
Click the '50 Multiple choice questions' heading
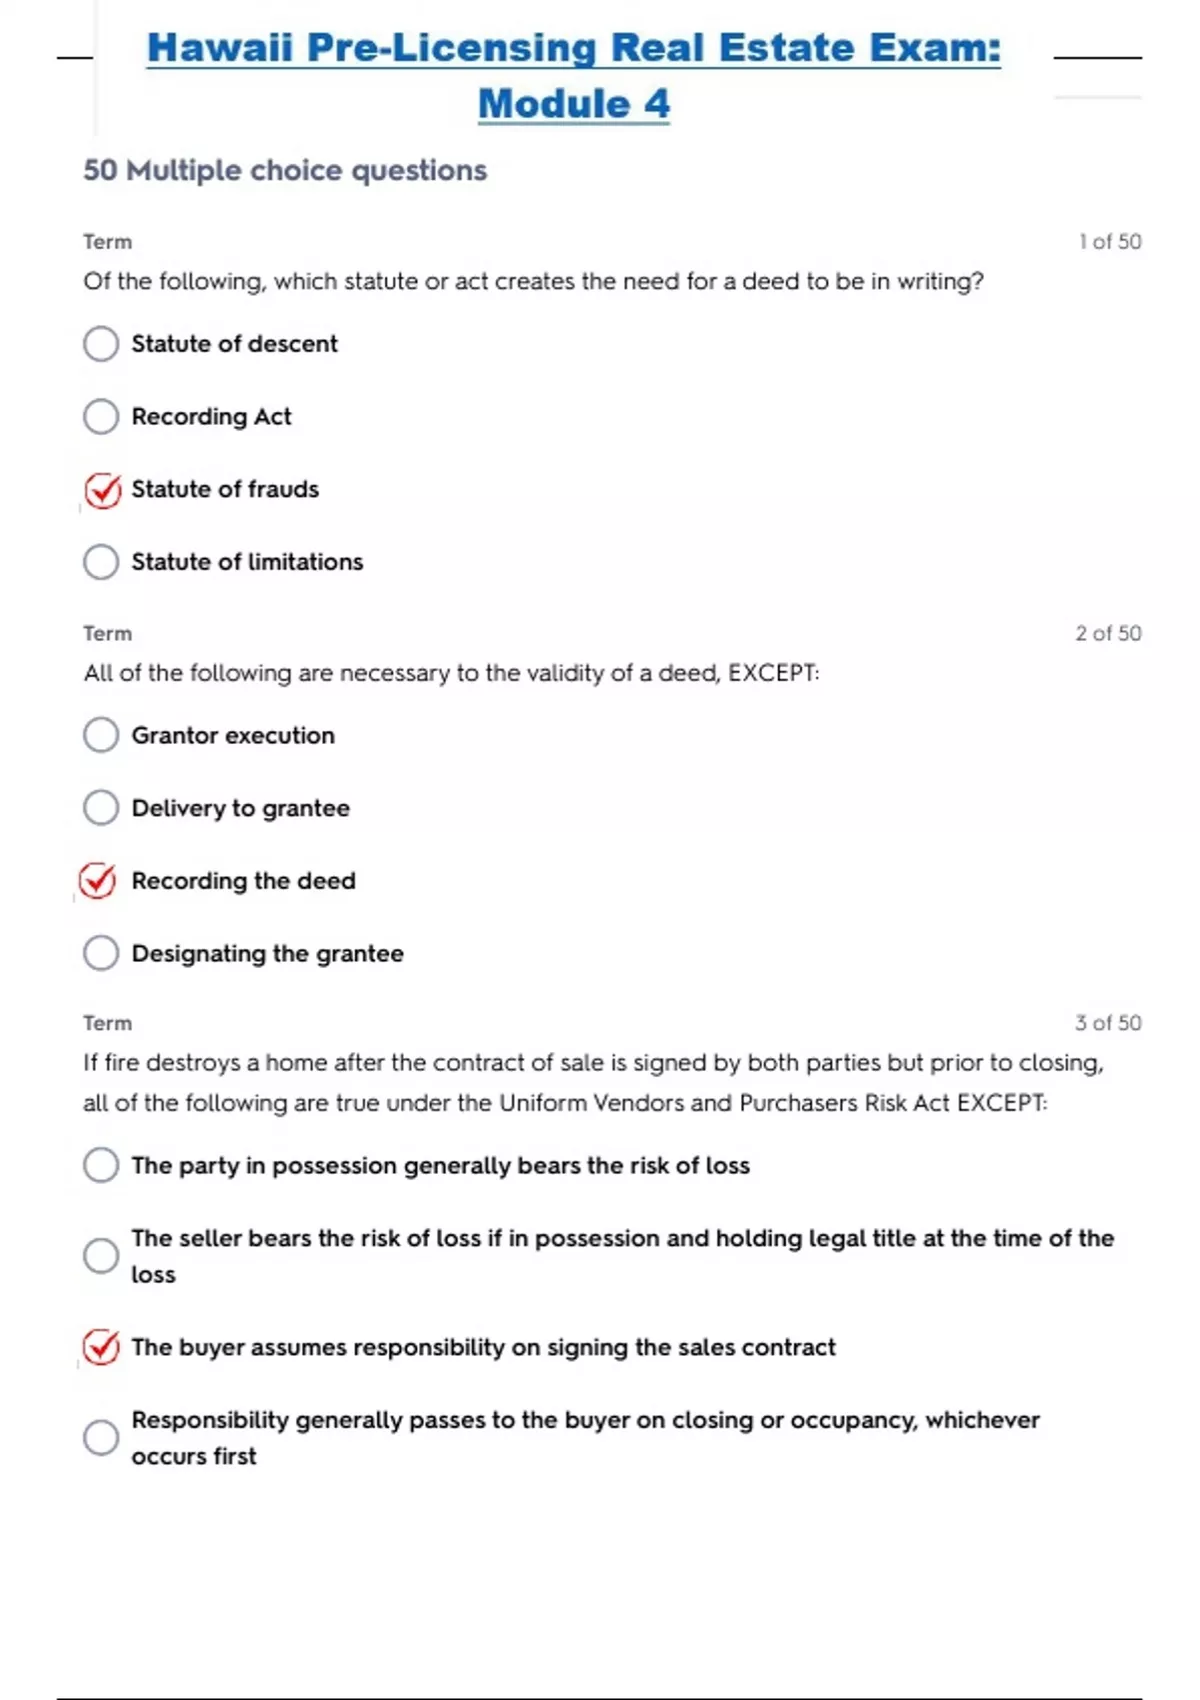point(285,170)
